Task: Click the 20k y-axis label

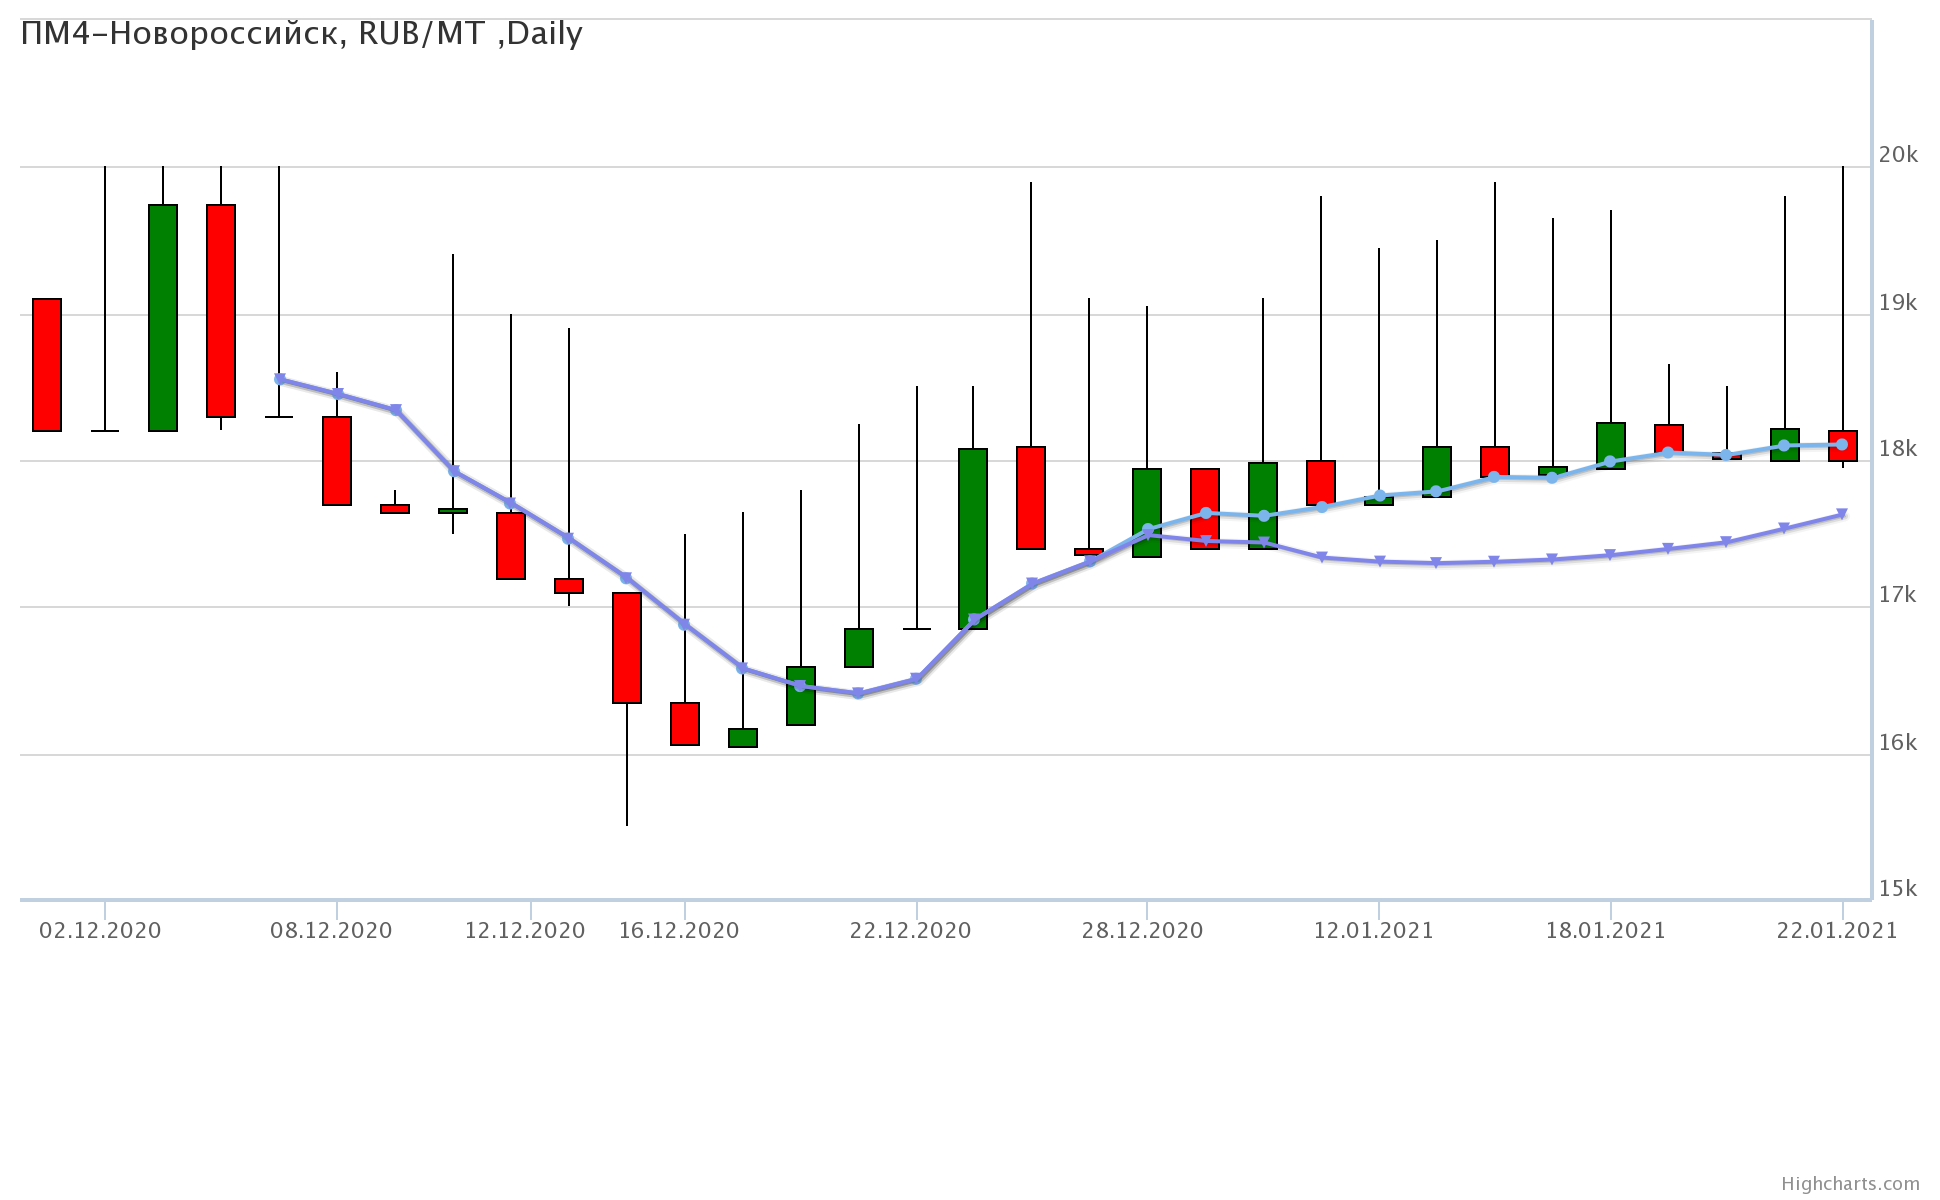Action: [1898, 155]
